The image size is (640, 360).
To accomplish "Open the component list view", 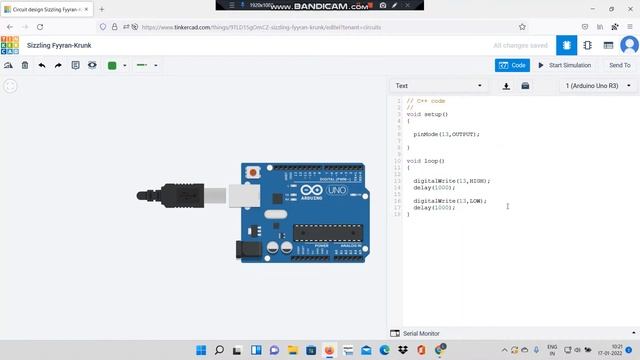I will [x=608, y=45].
